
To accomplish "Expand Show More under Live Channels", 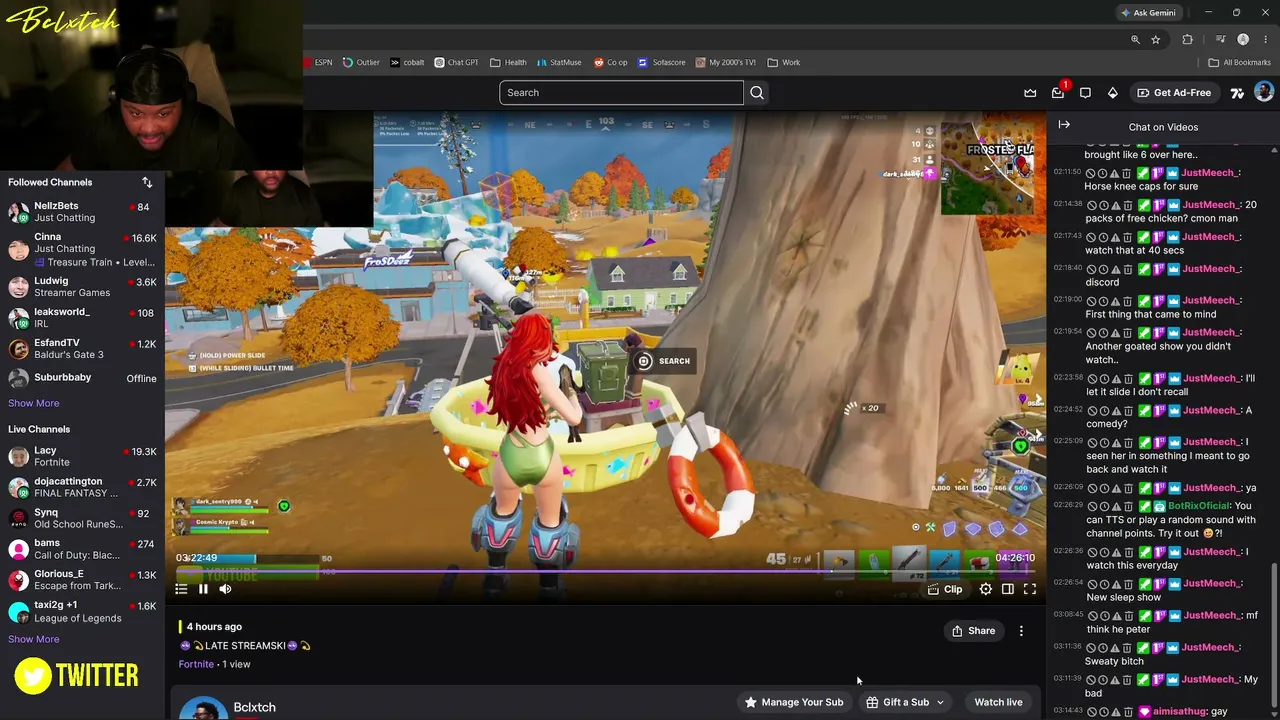I will coord(34,639).
